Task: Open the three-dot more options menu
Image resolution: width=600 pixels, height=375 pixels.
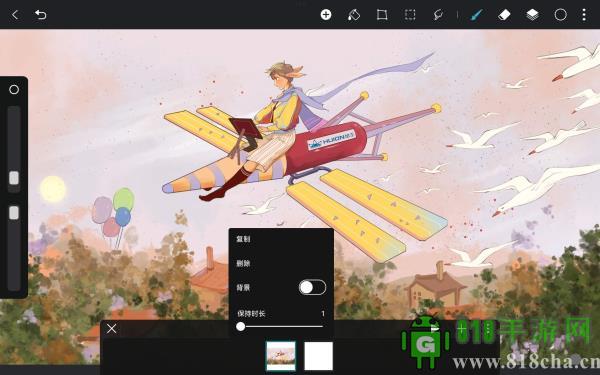Action: 584,15
